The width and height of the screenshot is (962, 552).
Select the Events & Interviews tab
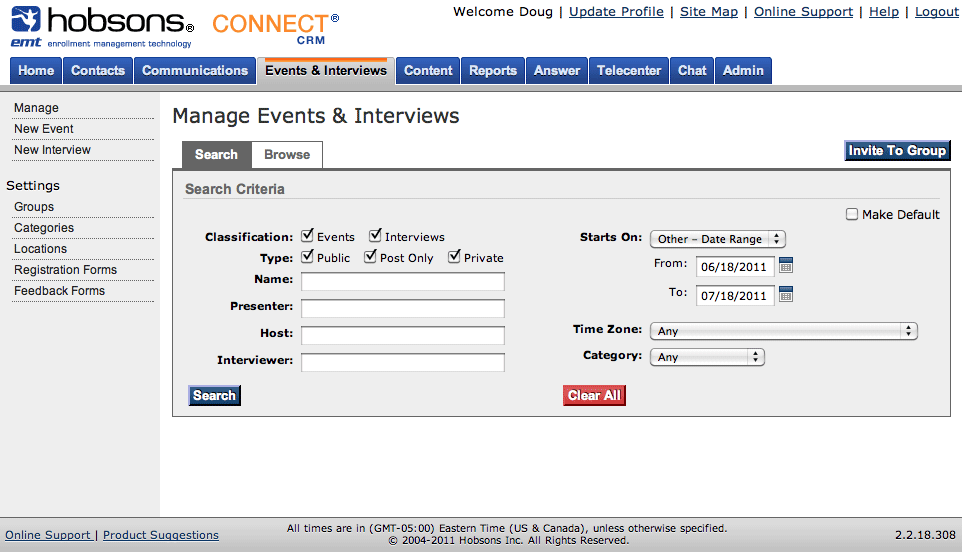pos(326,71)
